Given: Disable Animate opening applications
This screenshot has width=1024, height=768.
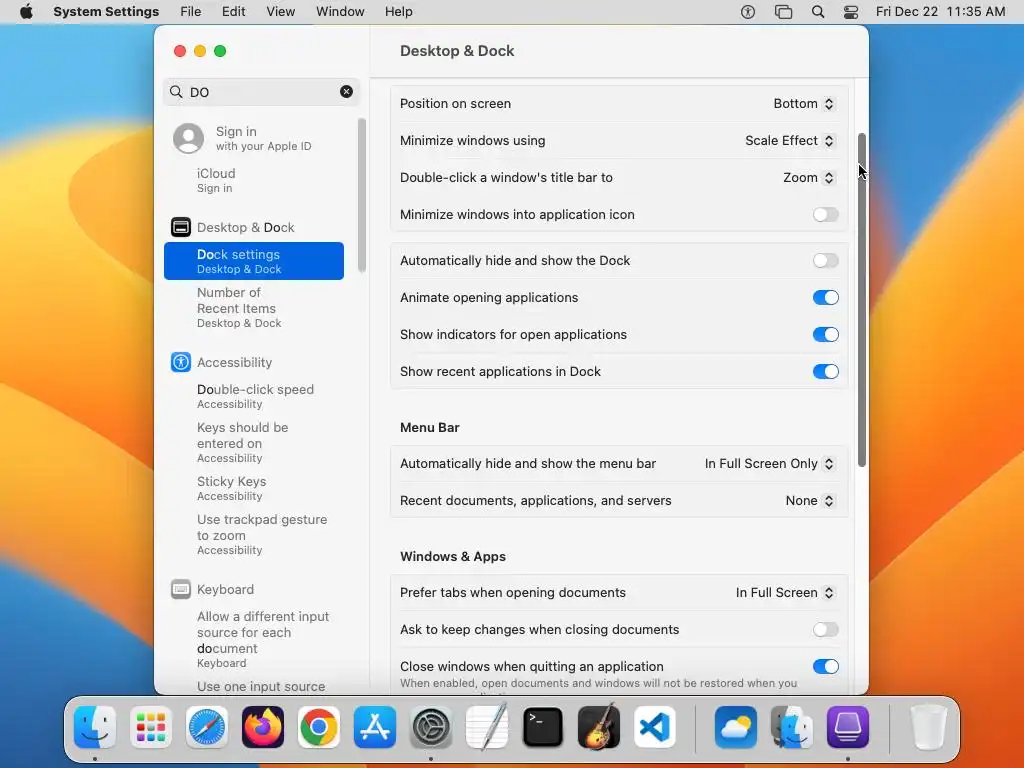Looking at the screenshot, I should coord(825,297).
